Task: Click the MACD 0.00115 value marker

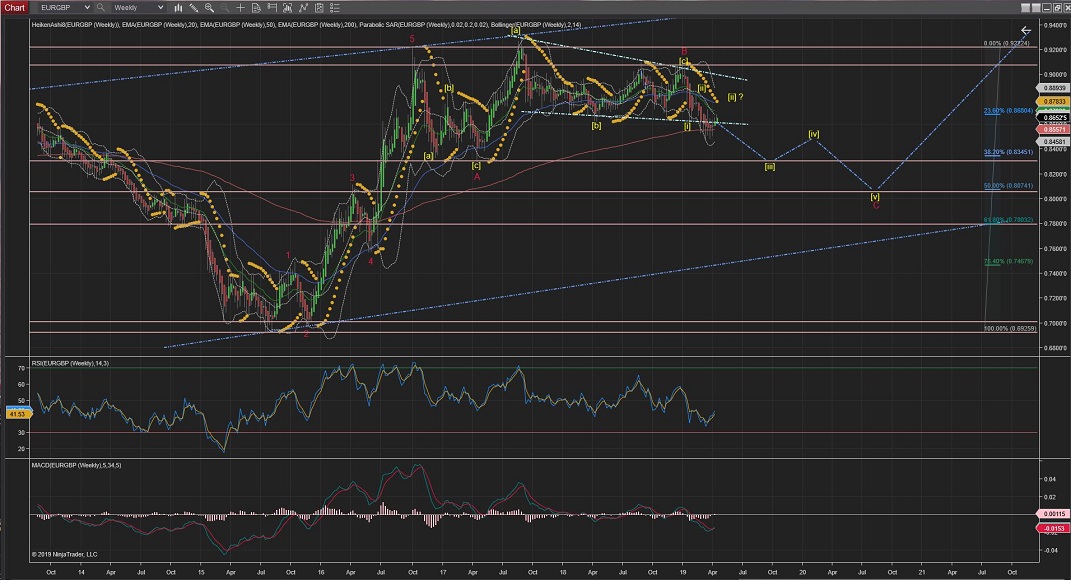Action: tap(1053, 514)
